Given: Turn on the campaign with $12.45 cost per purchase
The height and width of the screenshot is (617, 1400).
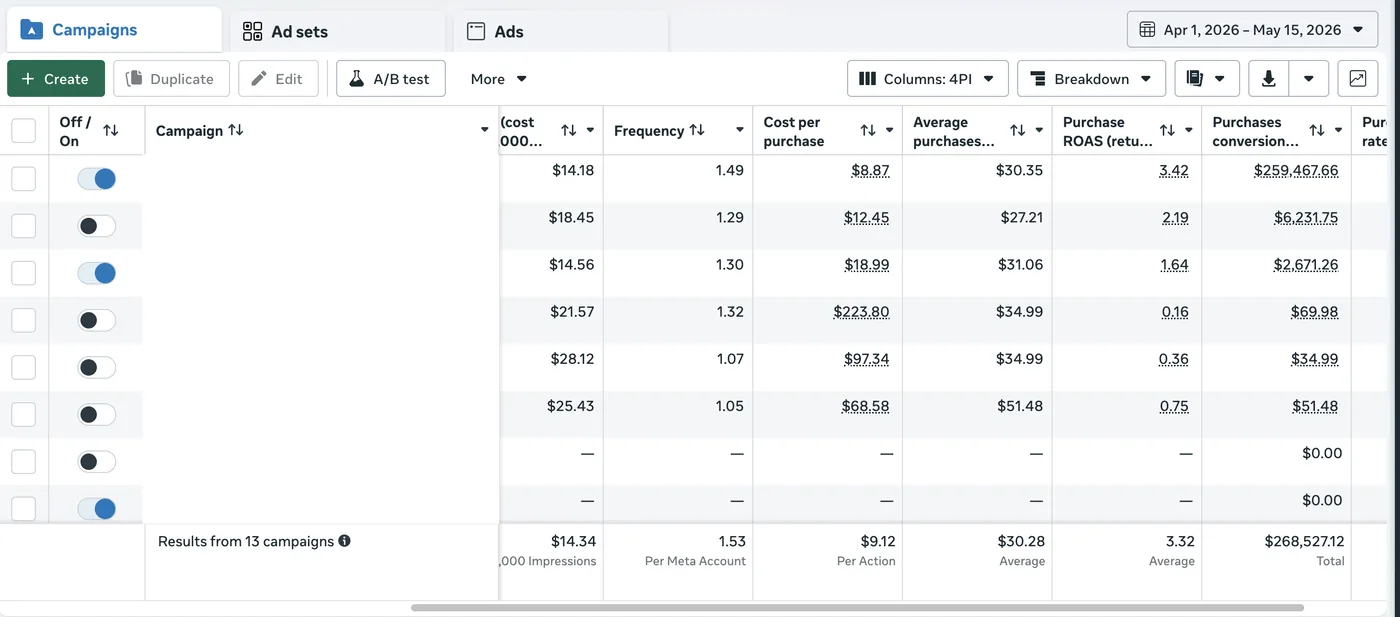Looking at the screenshot, I should click(97, 226).
